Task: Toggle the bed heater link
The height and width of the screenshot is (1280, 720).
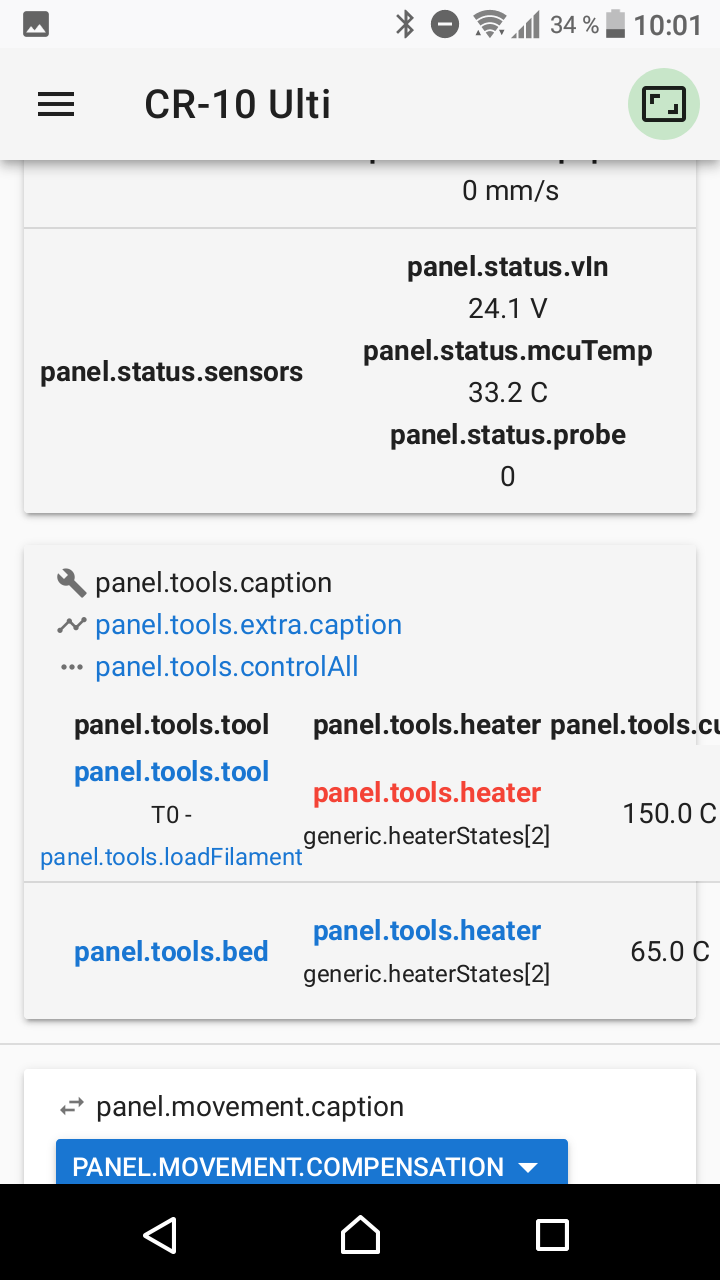Action: click(427, 930)
